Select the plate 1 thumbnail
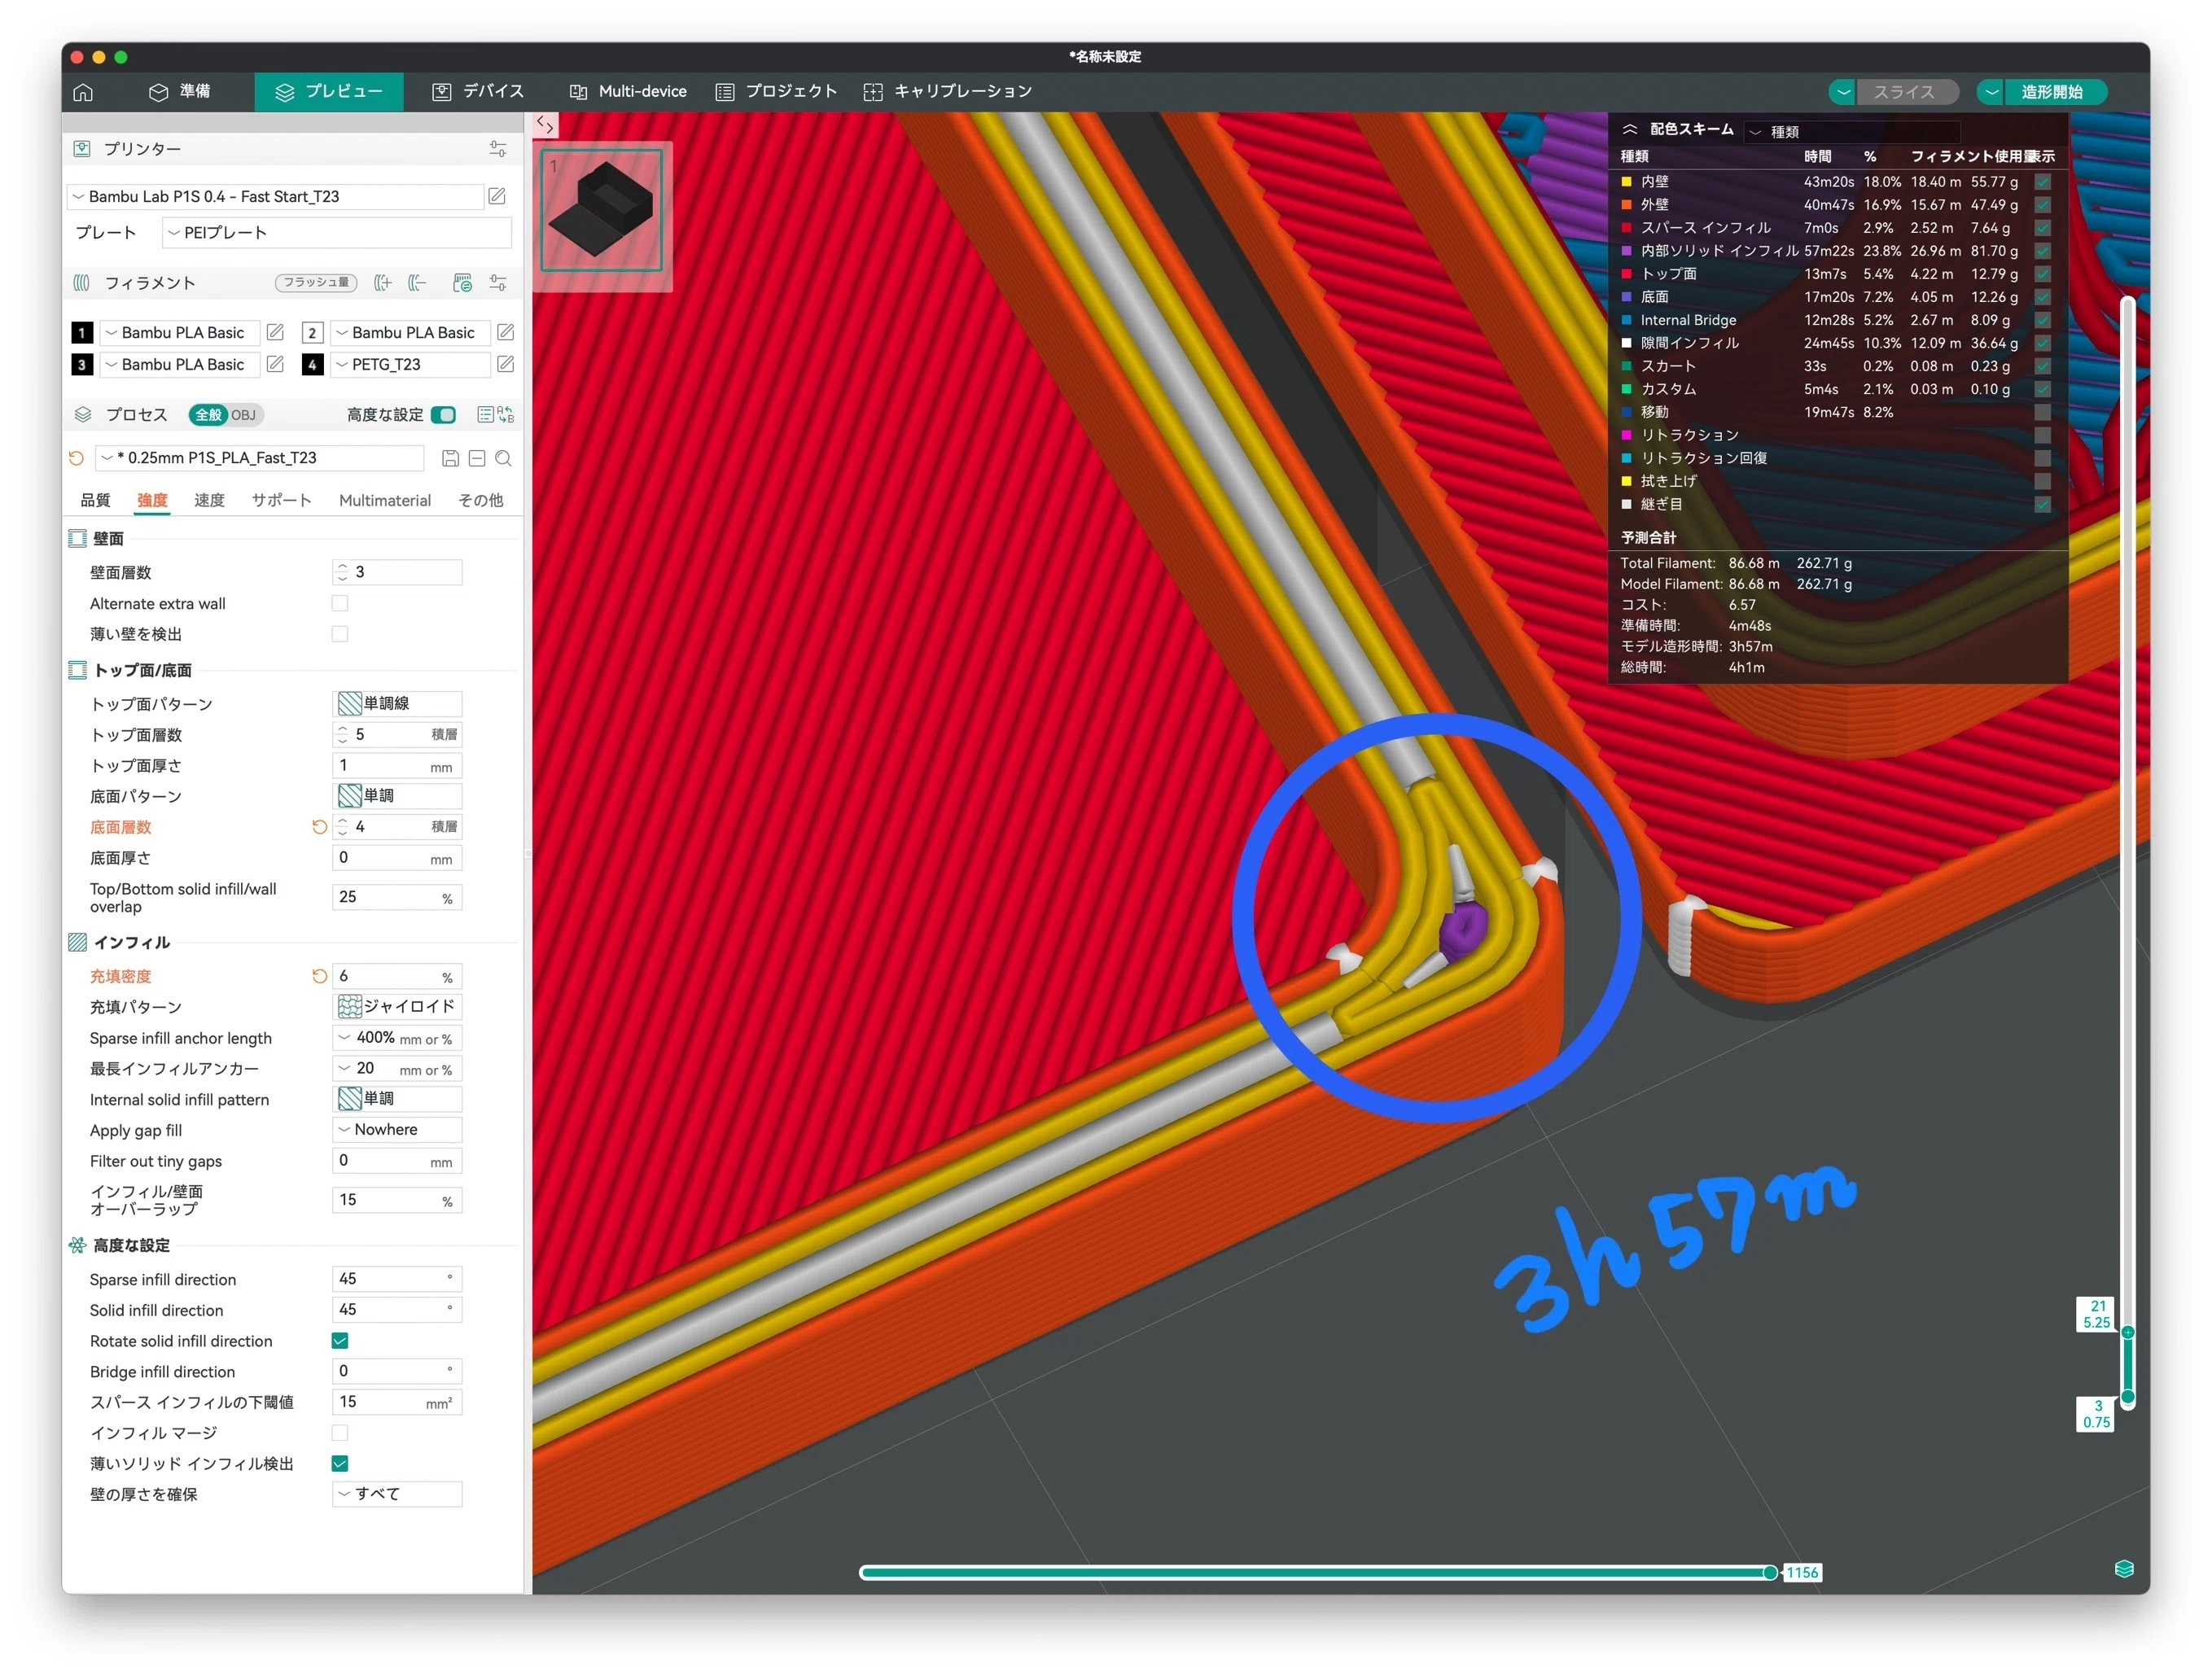This screenshot has width=2212, height=1676. [x=601, y=211]
